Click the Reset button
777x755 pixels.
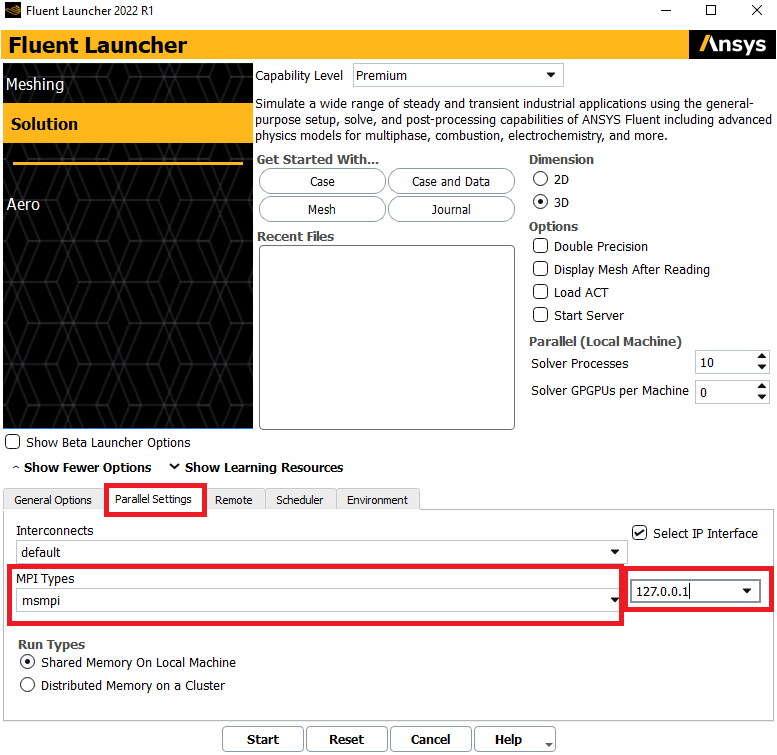pos(346,739)
